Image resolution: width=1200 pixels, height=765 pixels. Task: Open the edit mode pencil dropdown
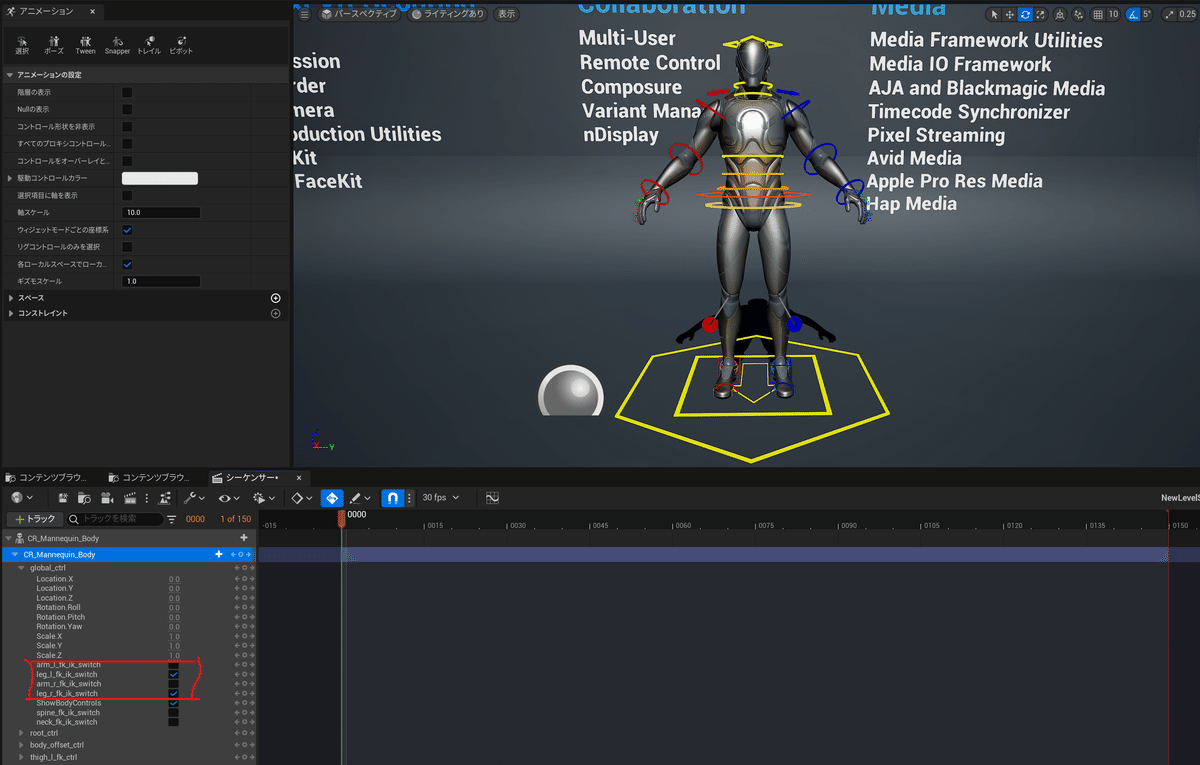[360, 497]
